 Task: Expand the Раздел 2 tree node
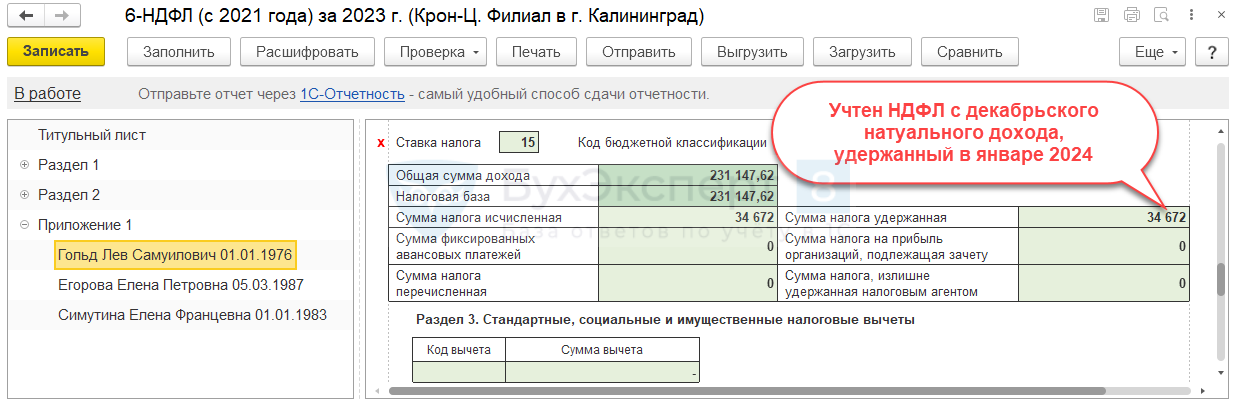(x=24, y=195)
